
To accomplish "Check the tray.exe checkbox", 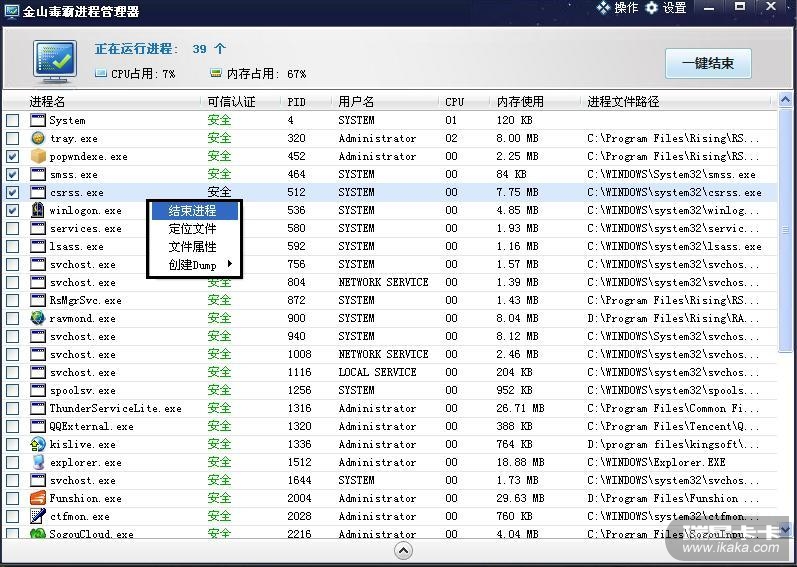I will click(13, 138).
